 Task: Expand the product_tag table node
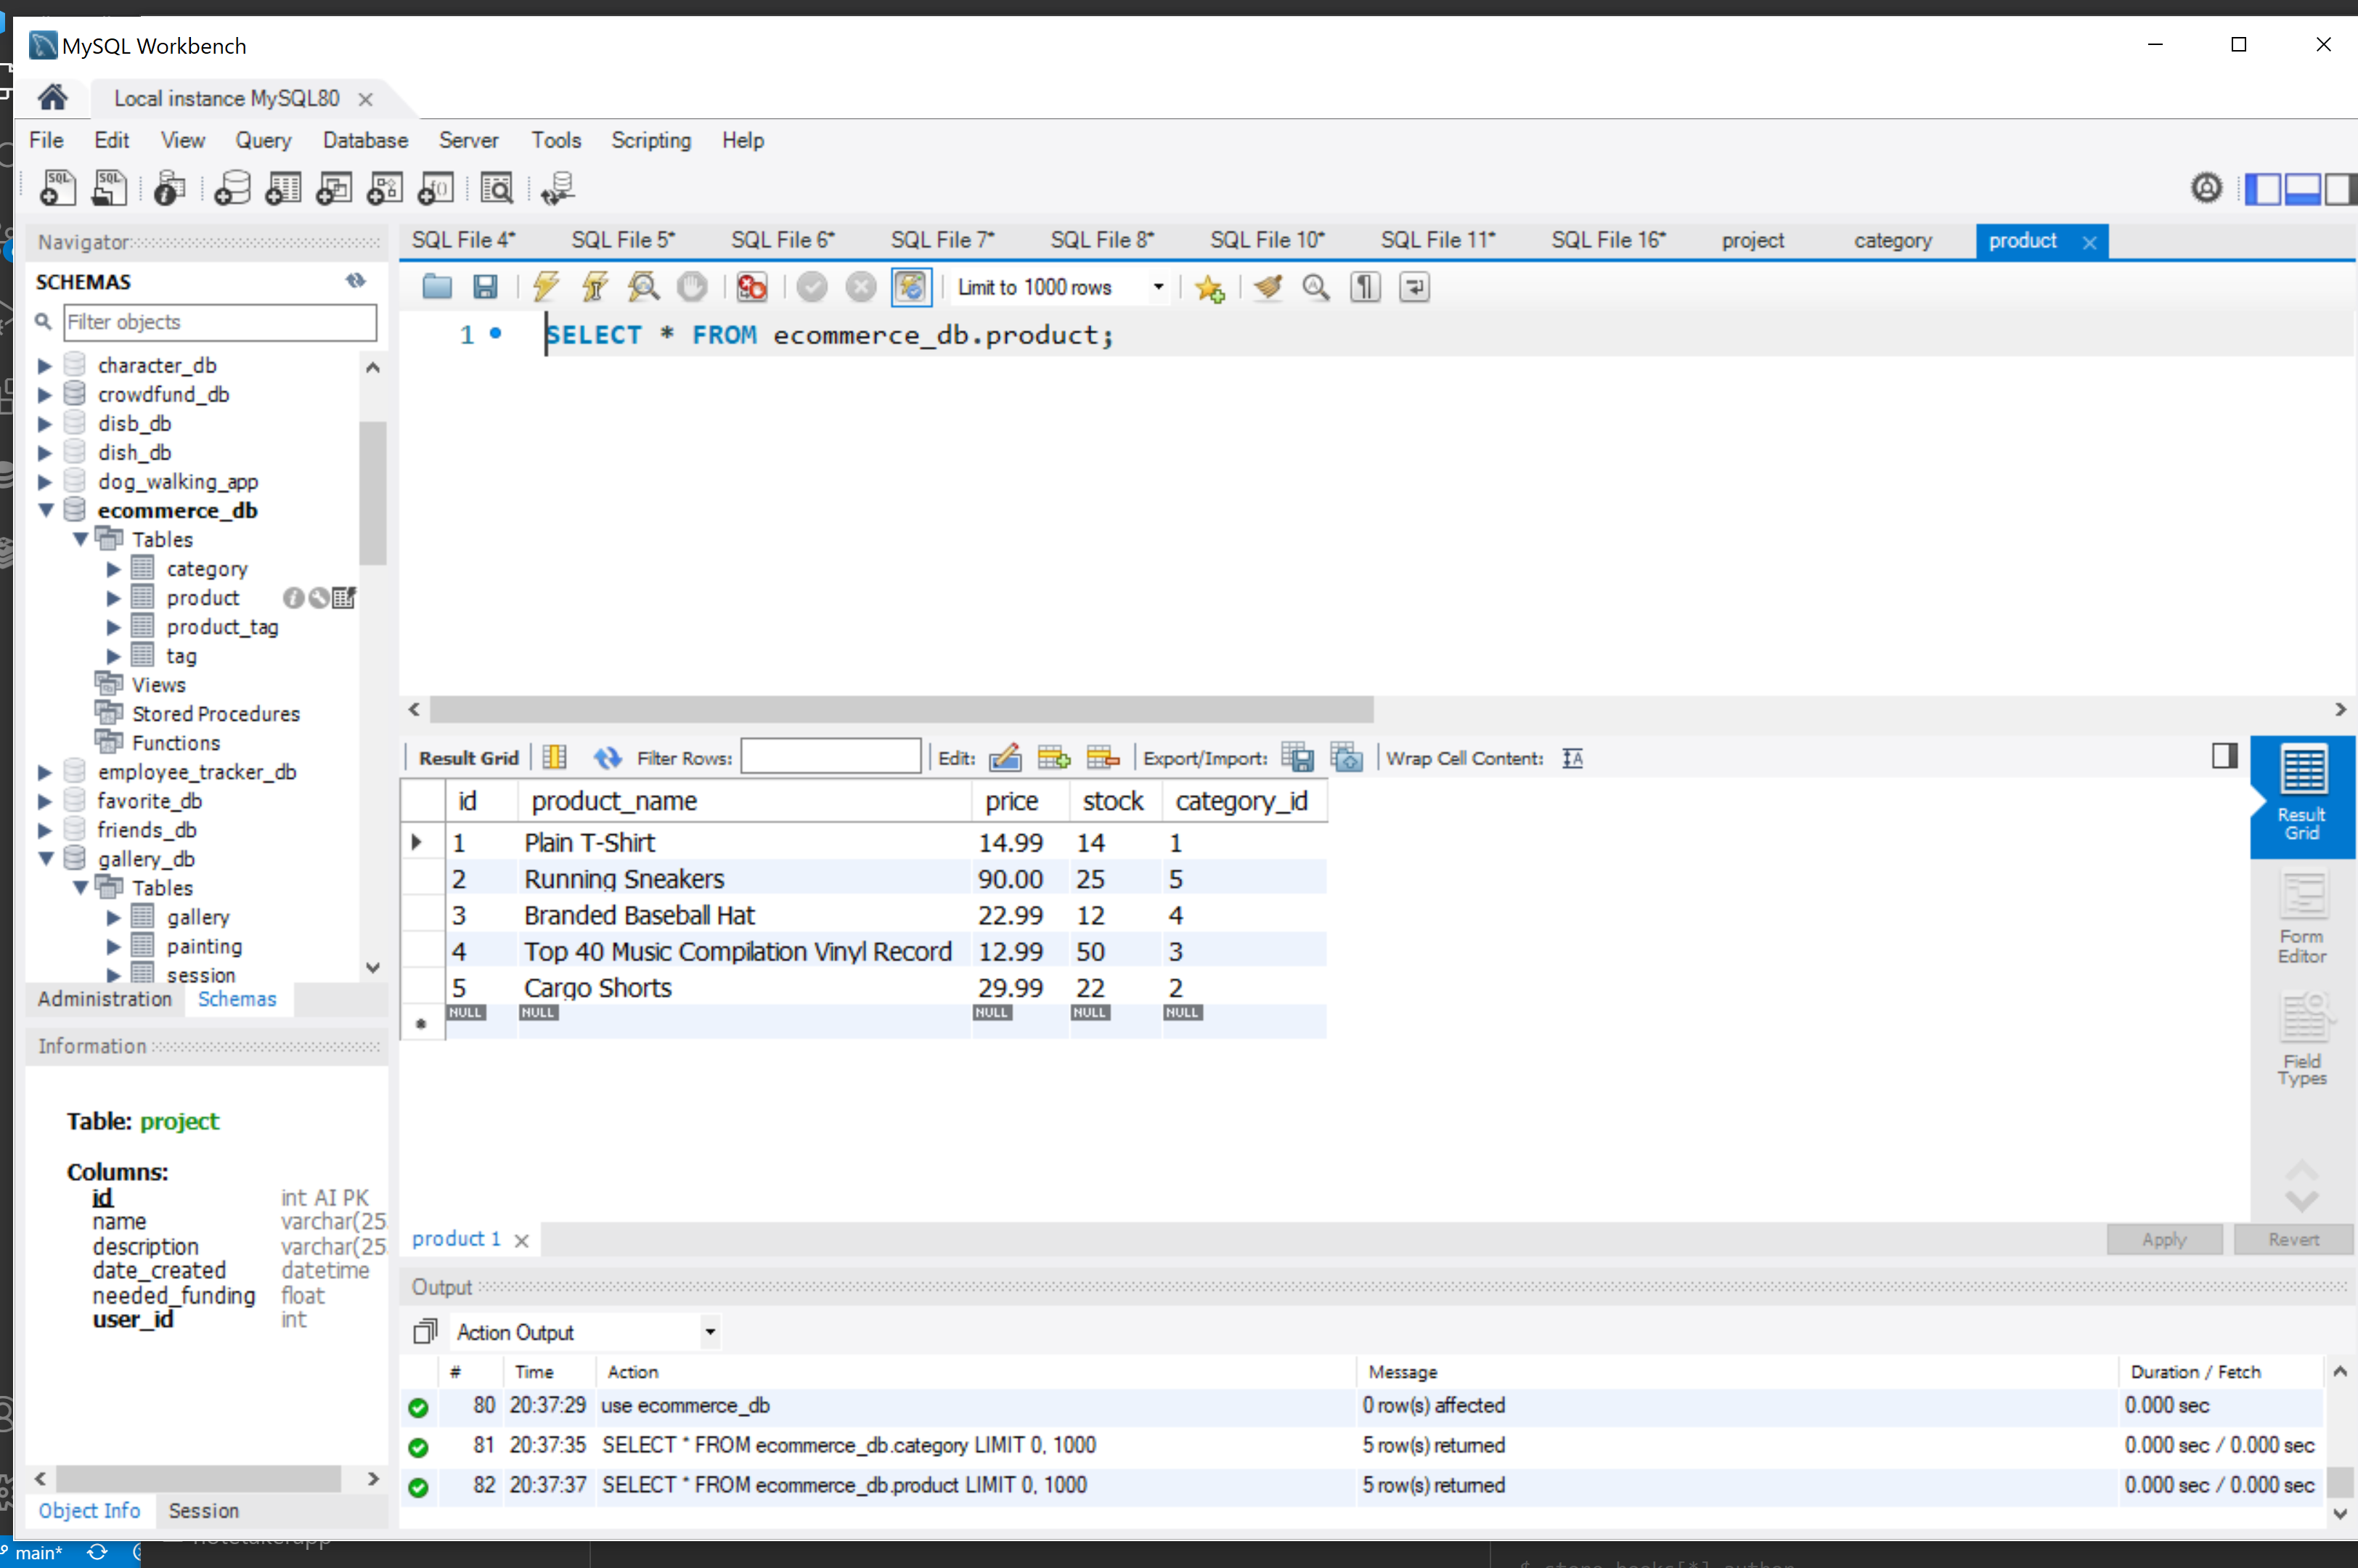tap(113, 627)
